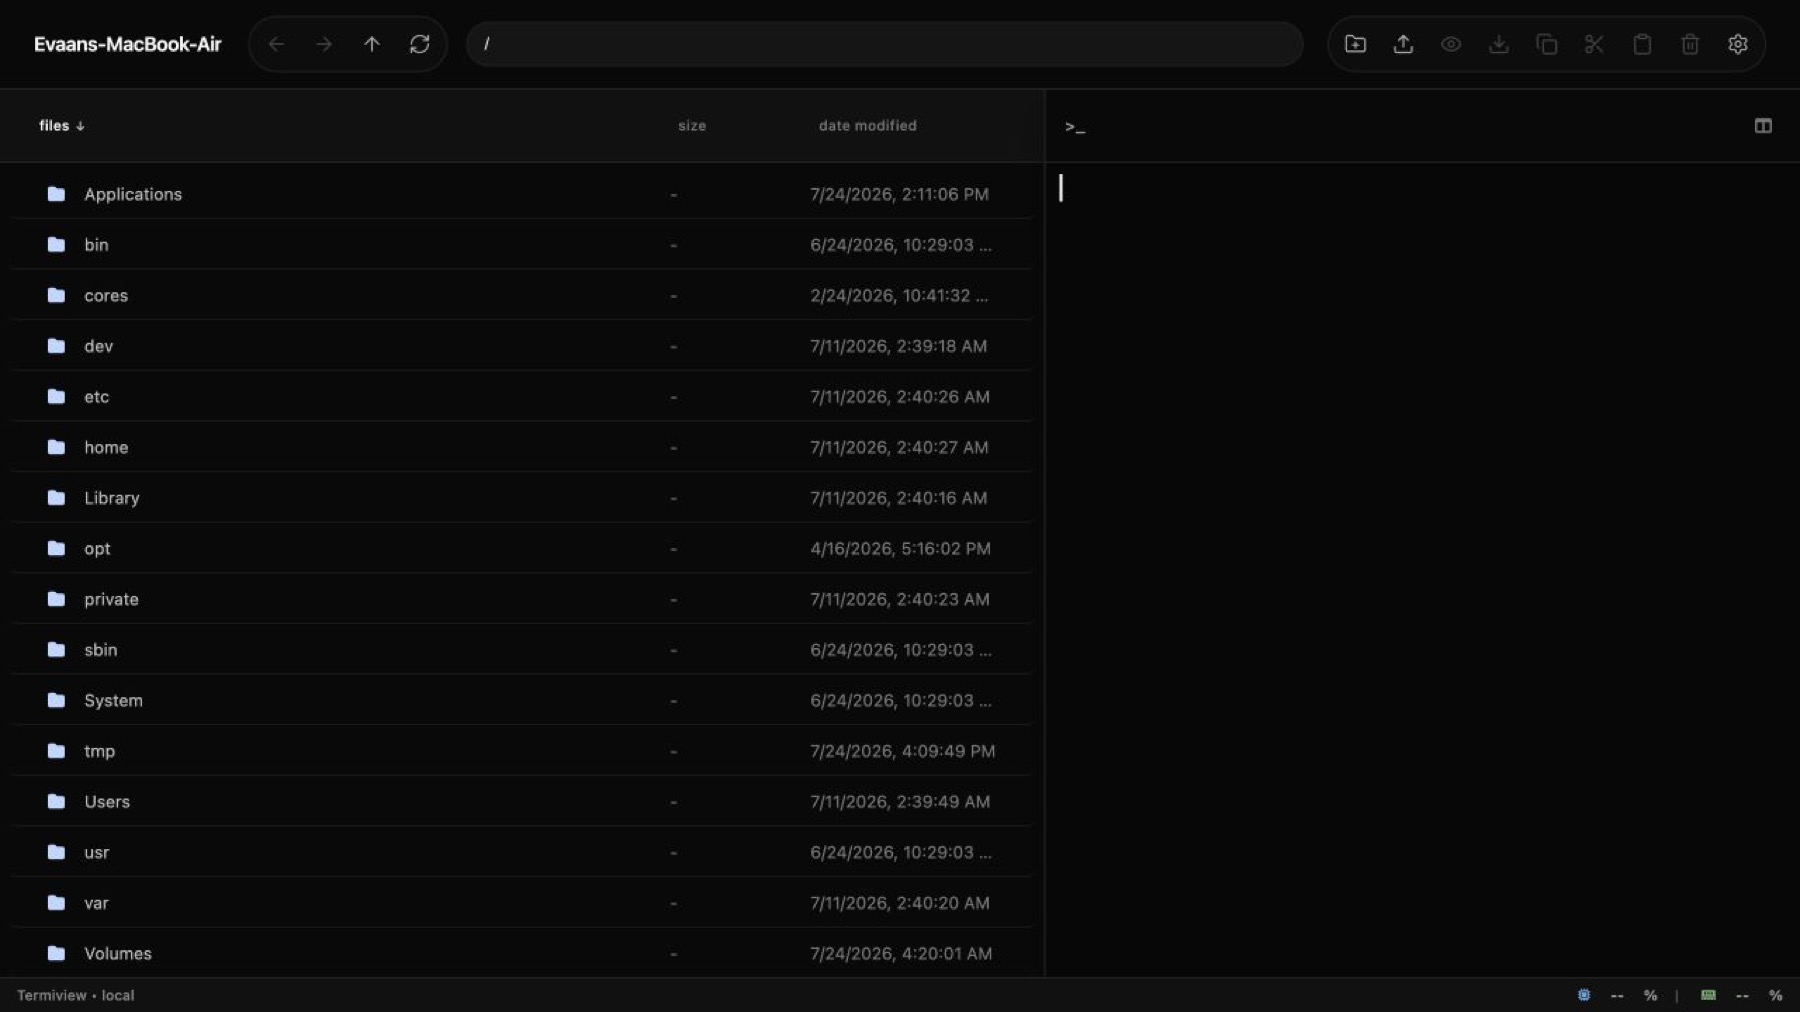Create a new folder
Image resolution: width=1800 pixels, height=1012 pixels.
point(1355,44)
